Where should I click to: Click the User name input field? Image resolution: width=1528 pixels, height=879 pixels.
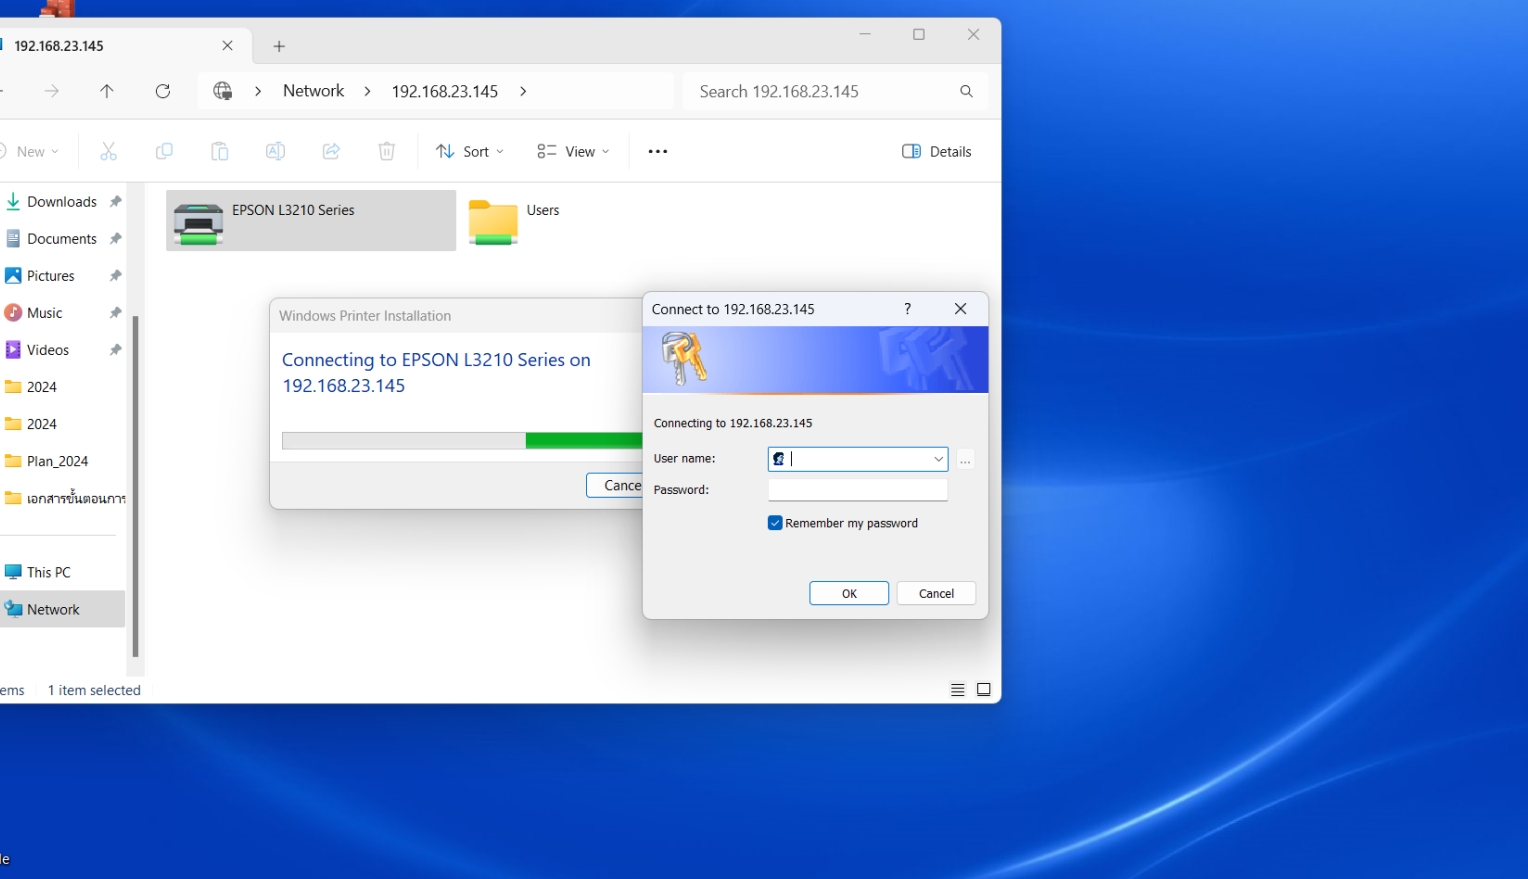[x=858, y=459]
